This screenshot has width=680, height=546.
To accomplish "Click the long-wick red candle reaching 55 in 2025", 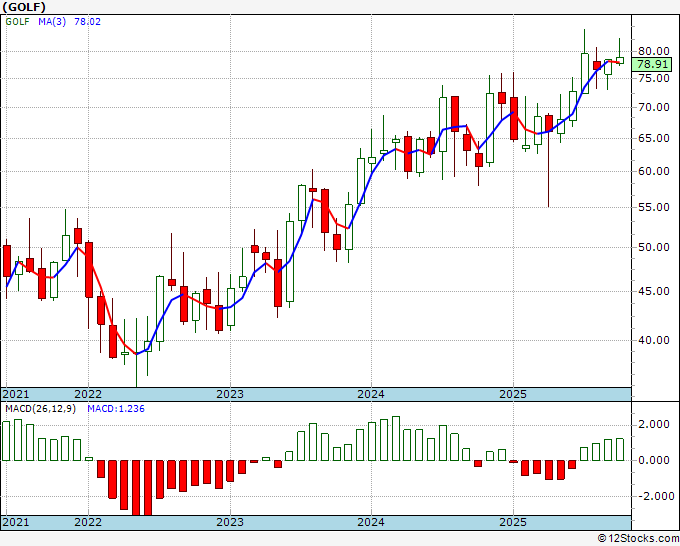I will (x=549, y=123).
